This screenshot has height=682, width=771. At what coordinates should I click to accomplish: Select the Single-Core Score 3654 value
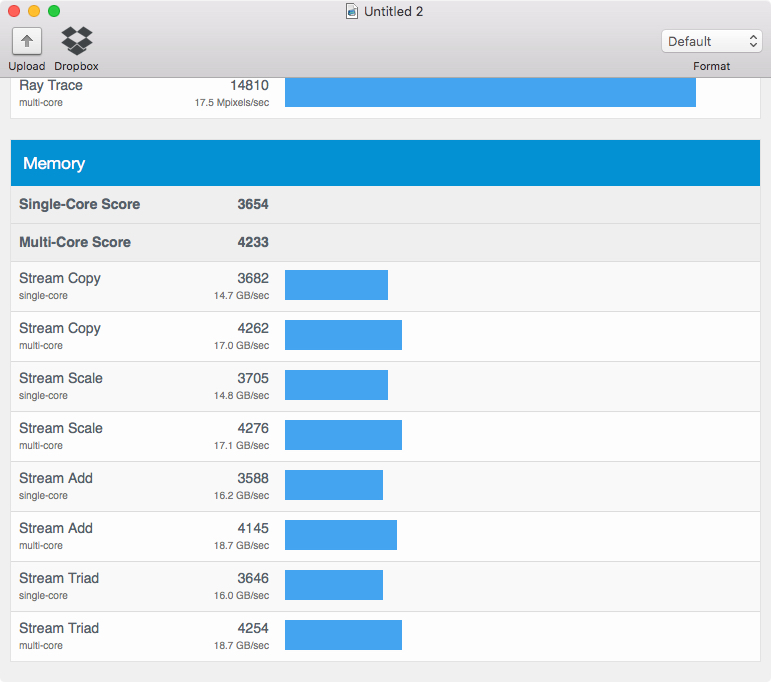pyautogui.click(x=253, y=204)
